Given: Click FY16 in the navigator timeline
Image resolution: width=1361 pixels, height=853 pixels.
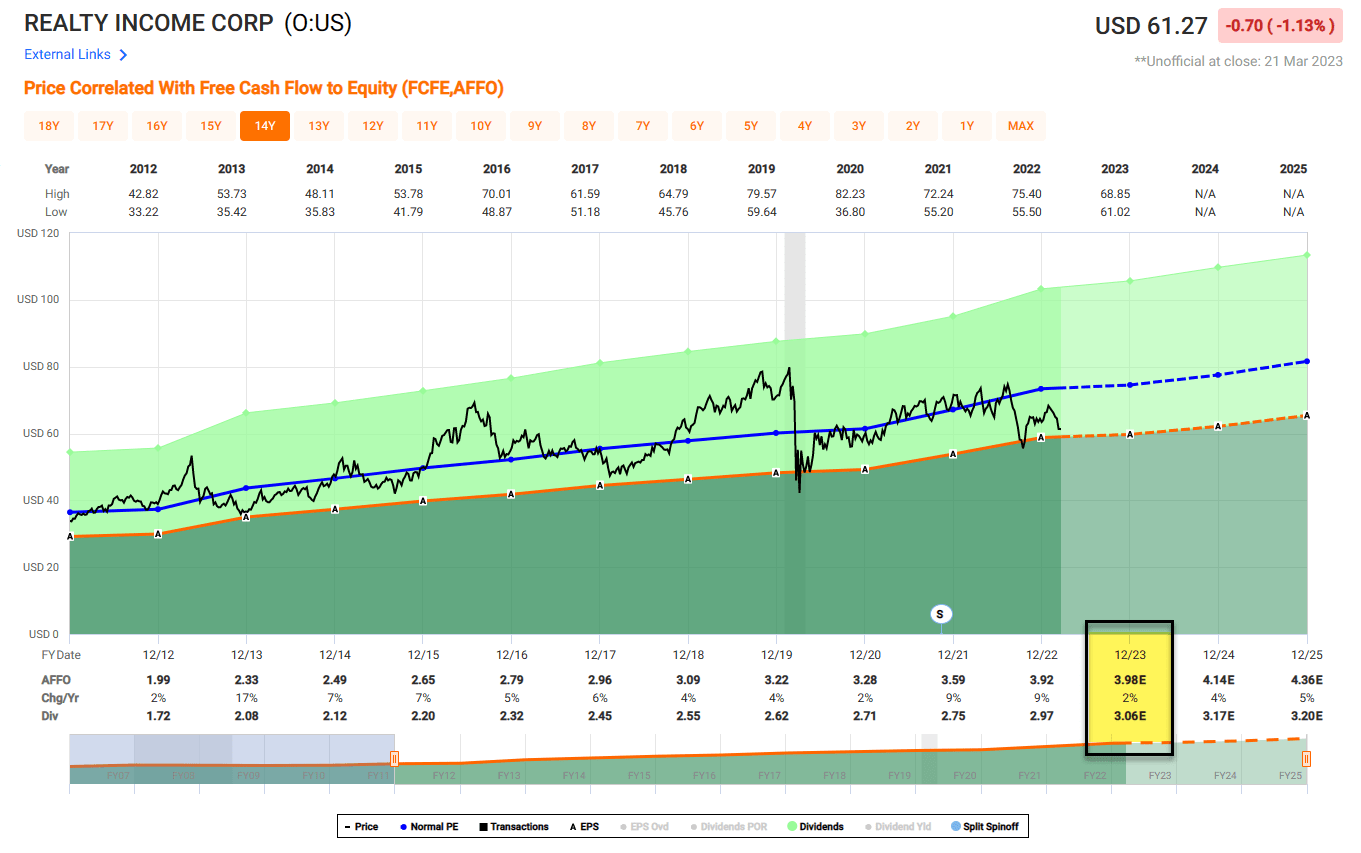Looking at the screenshot, I should pos(704,775).
